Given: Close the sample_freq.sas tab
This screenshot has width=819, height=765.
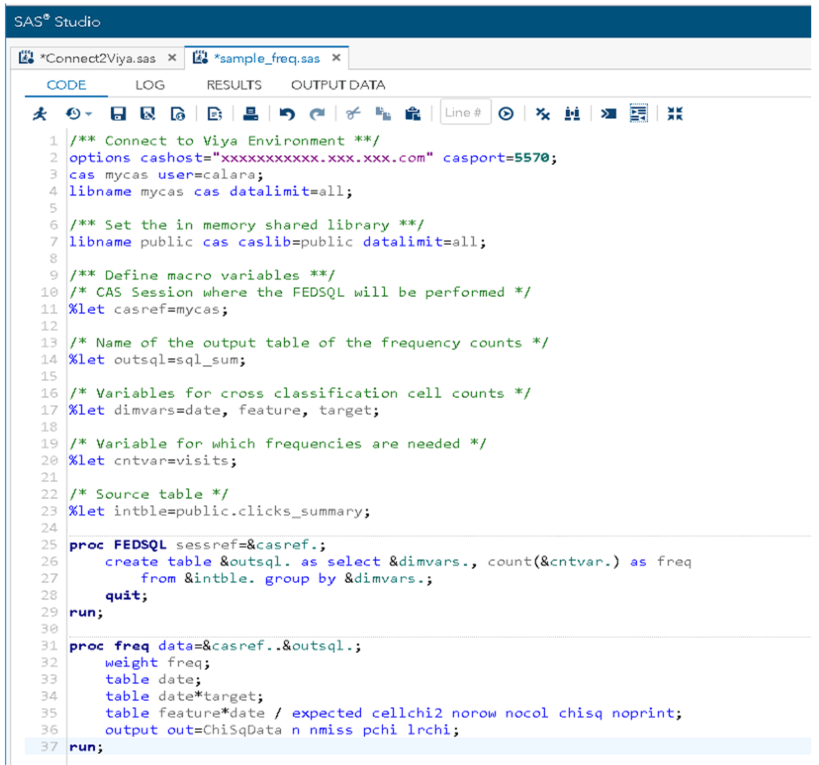Looking at the screenshot, I should pos(336,57).
